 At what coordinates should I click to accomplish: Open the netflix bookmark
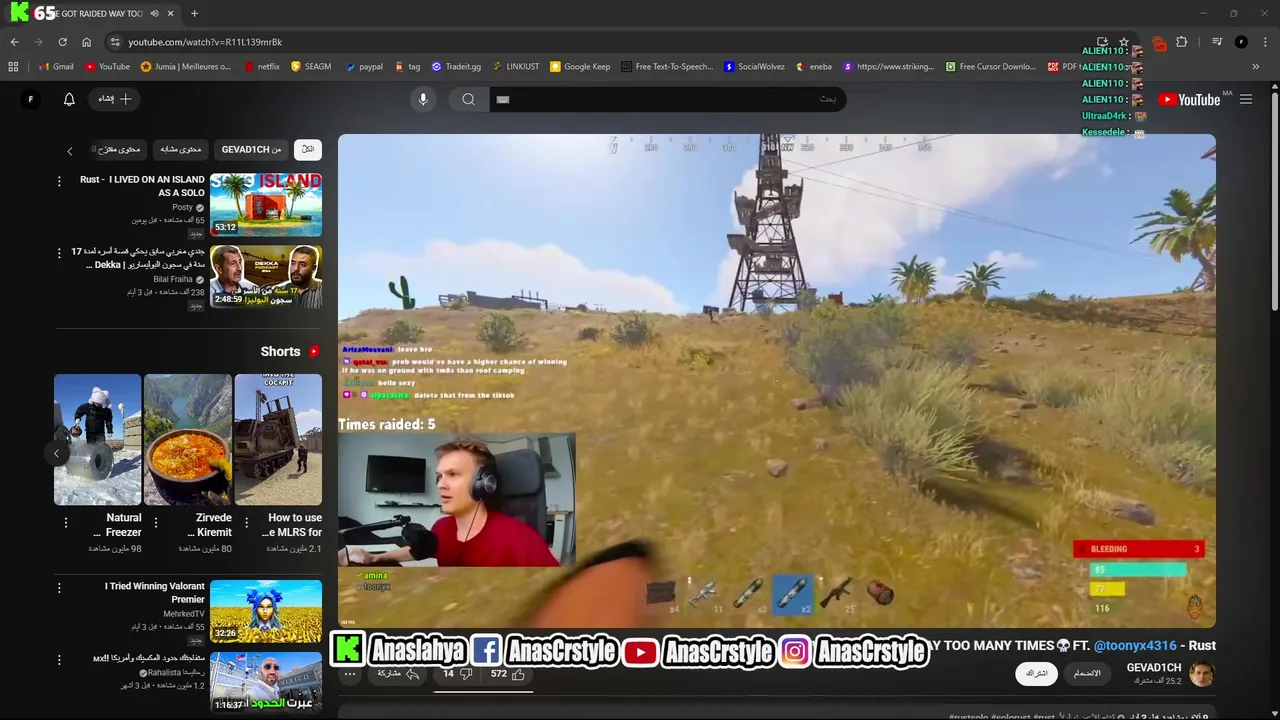point(261,67)
